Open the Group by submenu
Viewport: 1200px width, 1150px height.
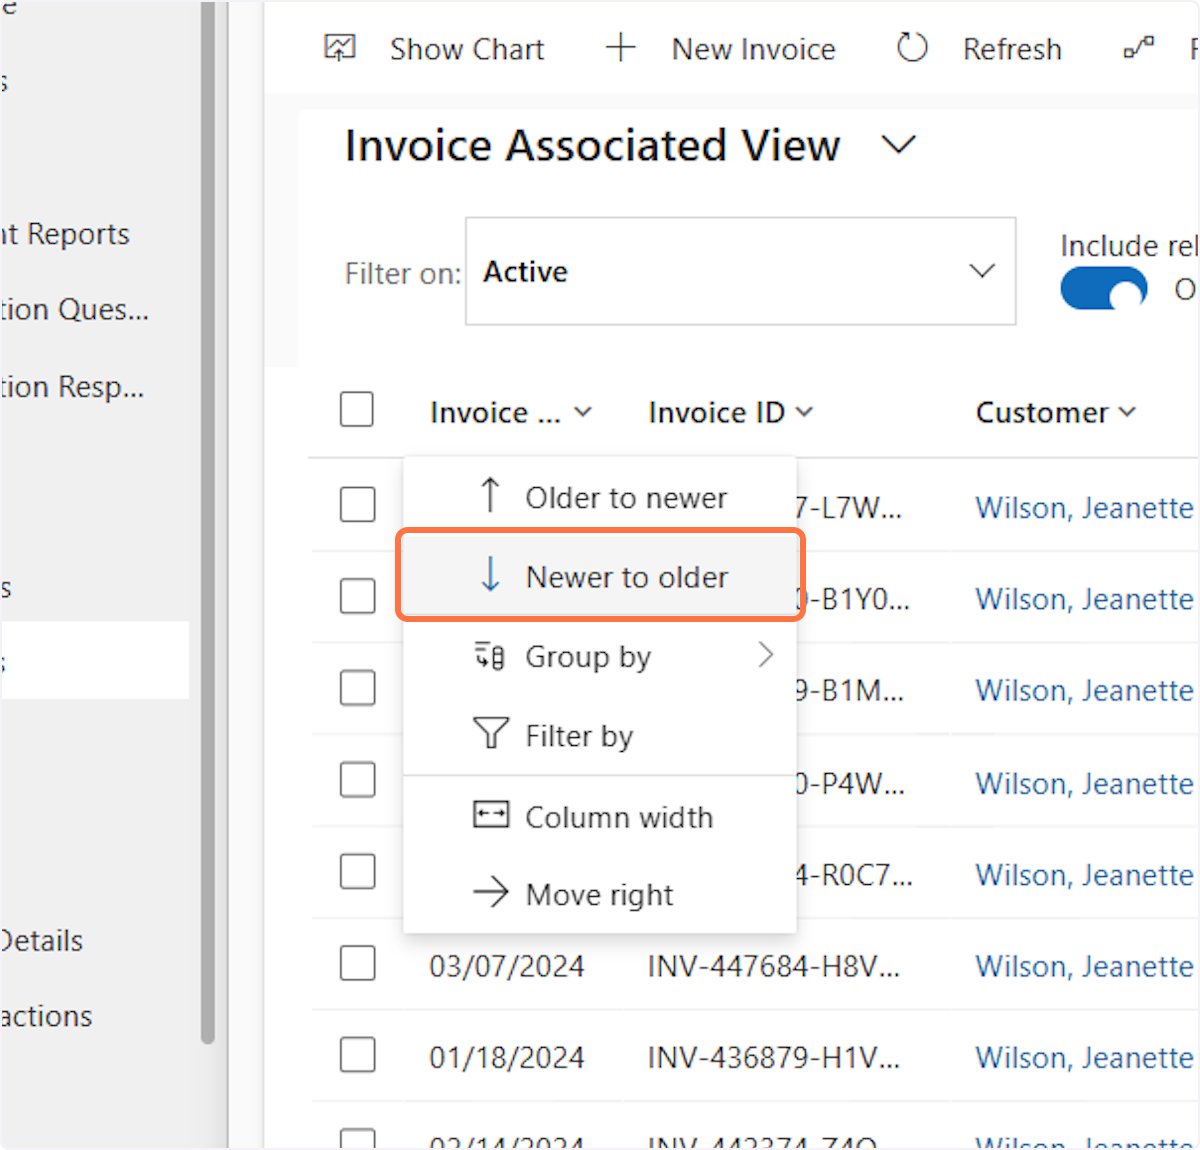[x=765, y=656]
